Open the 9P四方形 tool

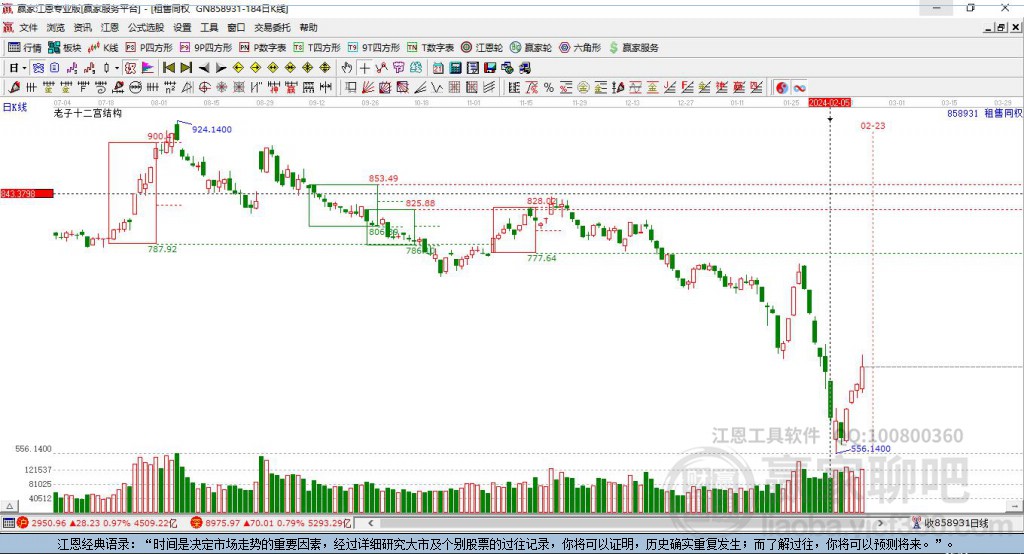pyautogui.click(x=206, y=48)
